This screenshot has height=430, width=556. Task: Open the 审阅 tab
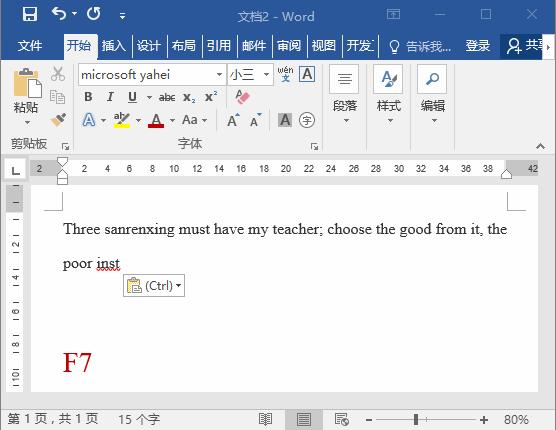(289, 46)
